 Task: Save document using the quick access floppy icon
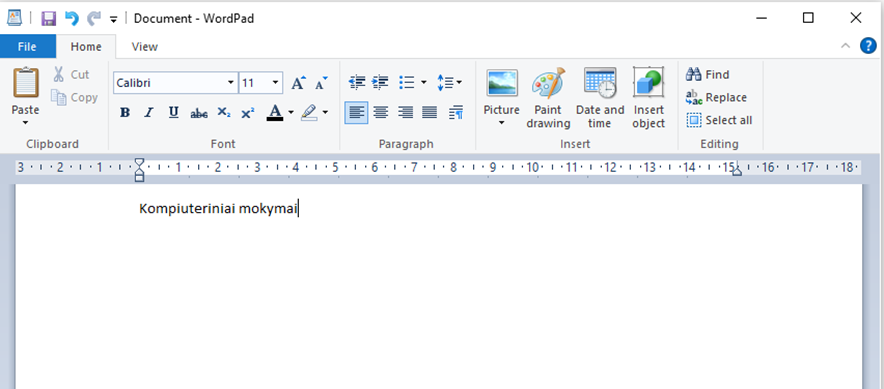click(49, 19)
